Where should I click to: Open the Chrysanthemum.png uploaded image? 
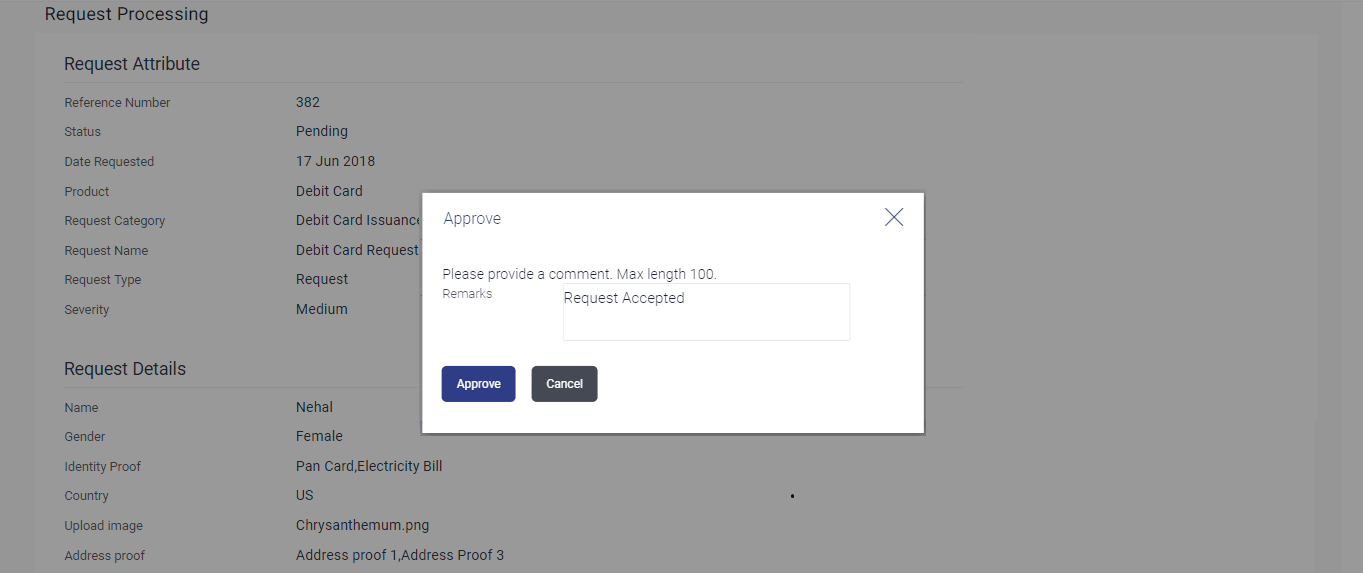click(x=362, y=525)
